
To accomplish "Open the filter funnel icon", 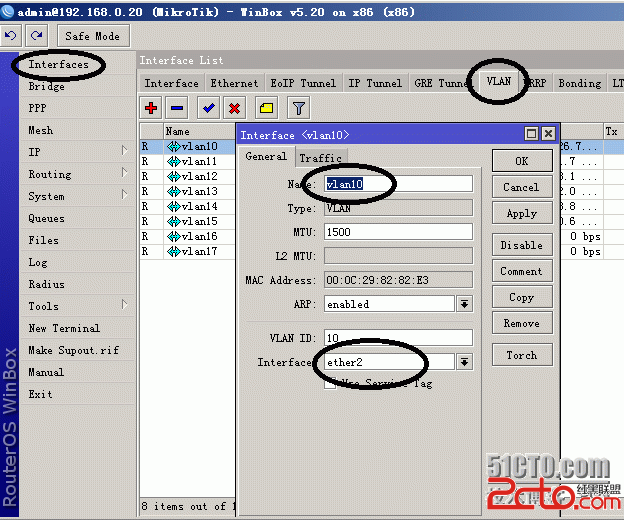I will tap(298, 108).
